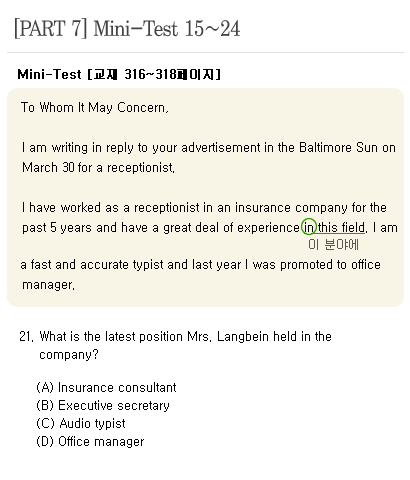The width and height of the screenshot is (410, 480).
Task: Click question number 21 text
Action: click(175, 345)
